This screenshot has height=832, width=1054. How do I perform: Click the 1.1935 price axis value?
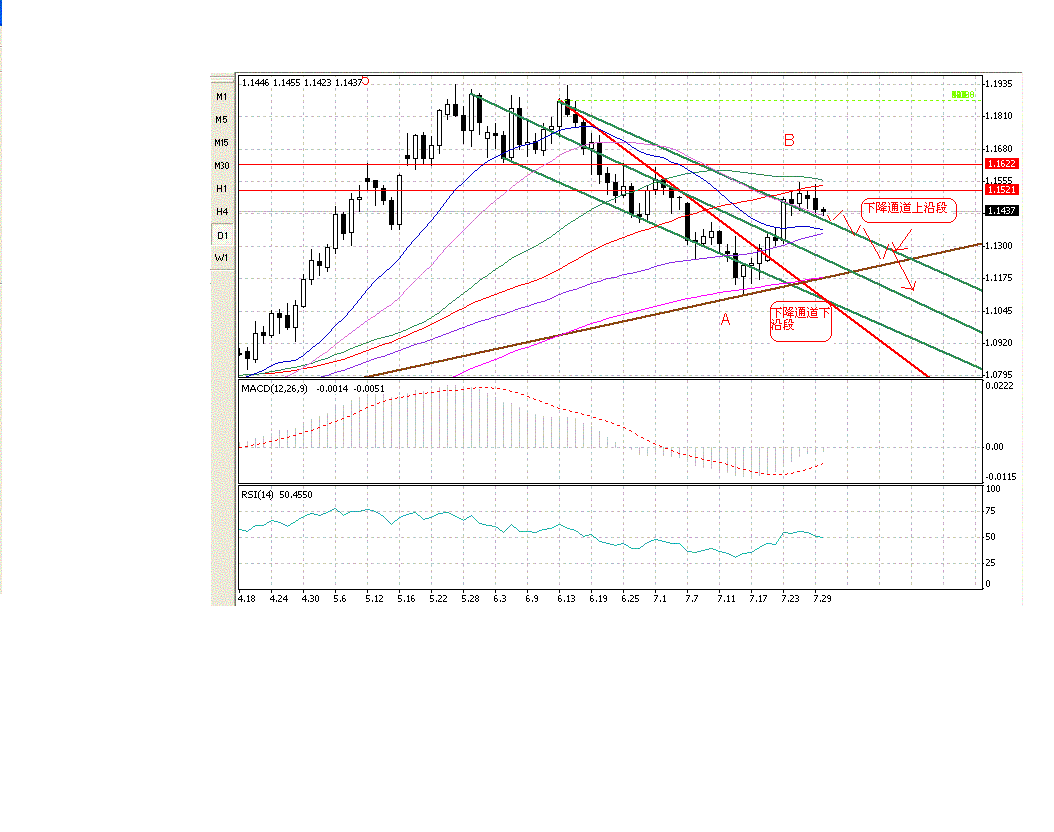pos(999,83)
